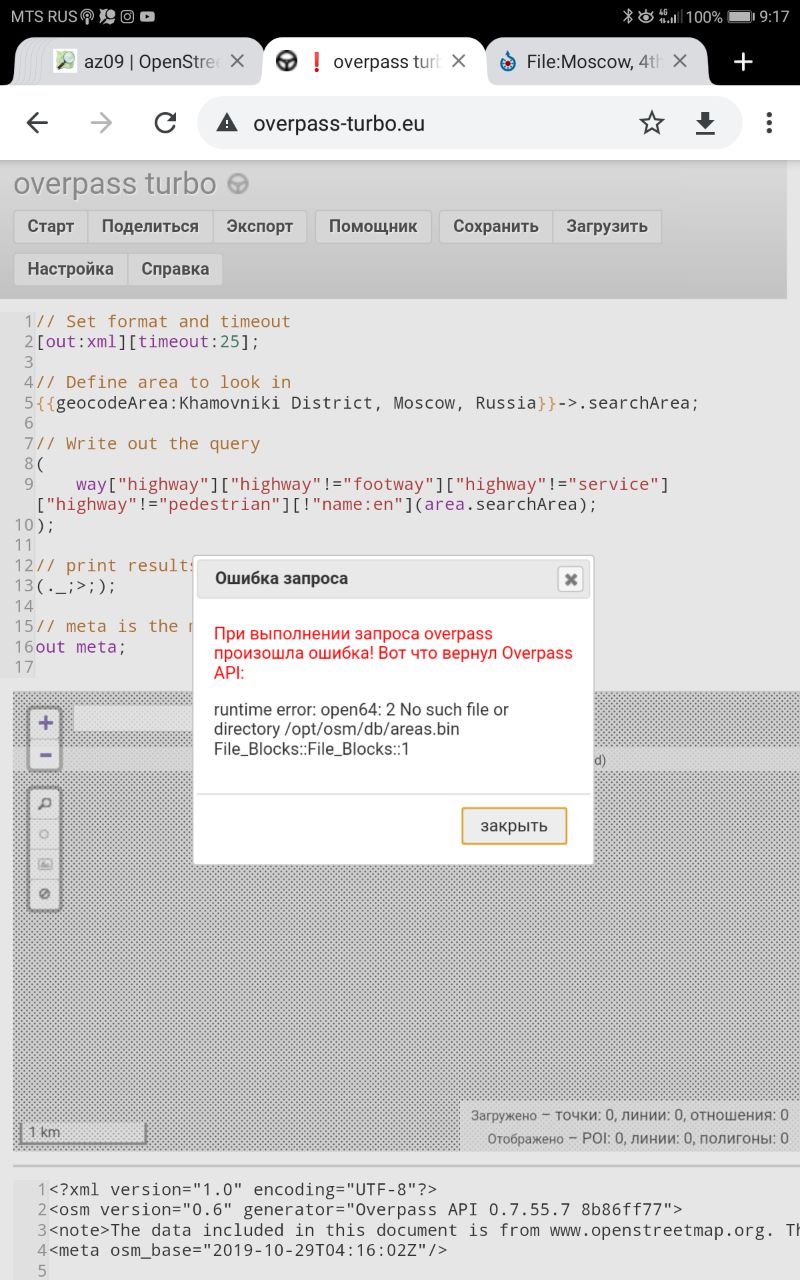
Task: Zoom out the map with minus button
Action: 45,755
